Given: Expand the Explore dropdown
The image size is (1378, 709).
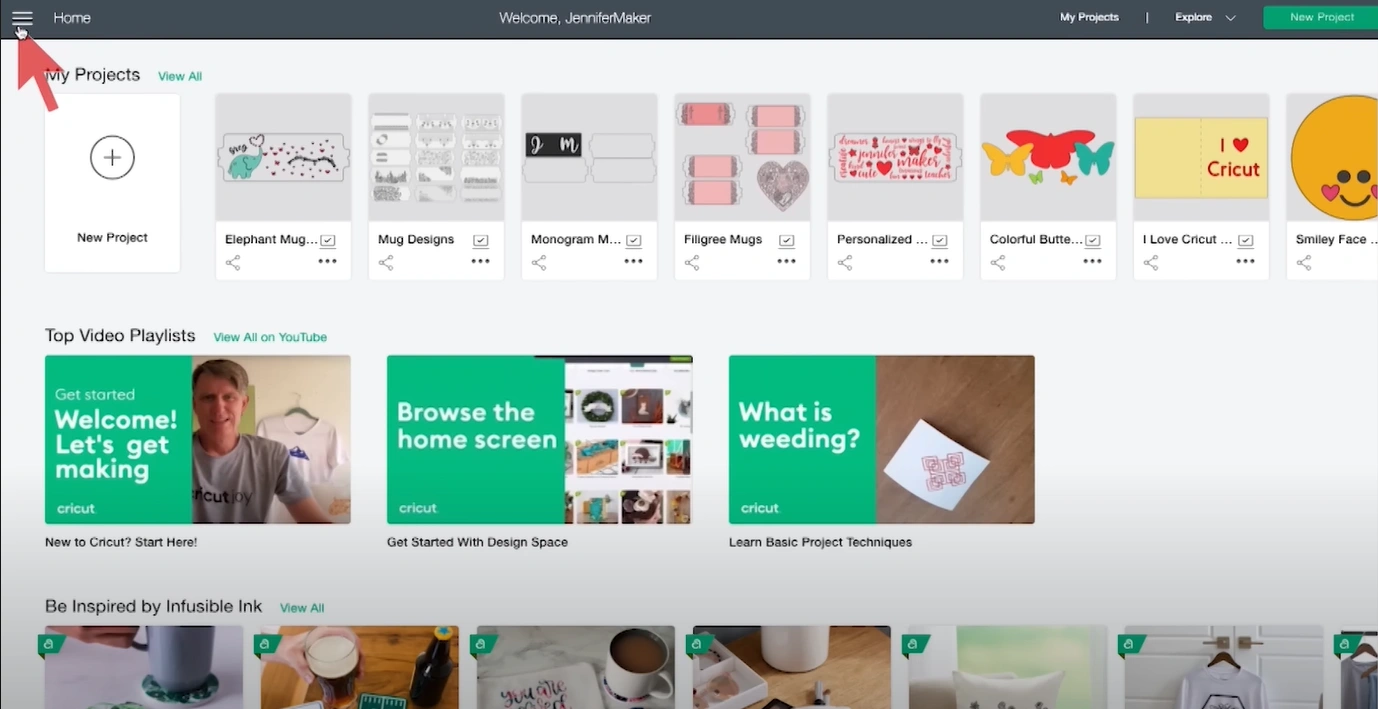Looking at the screenshot, I should tap(1206, 18).
